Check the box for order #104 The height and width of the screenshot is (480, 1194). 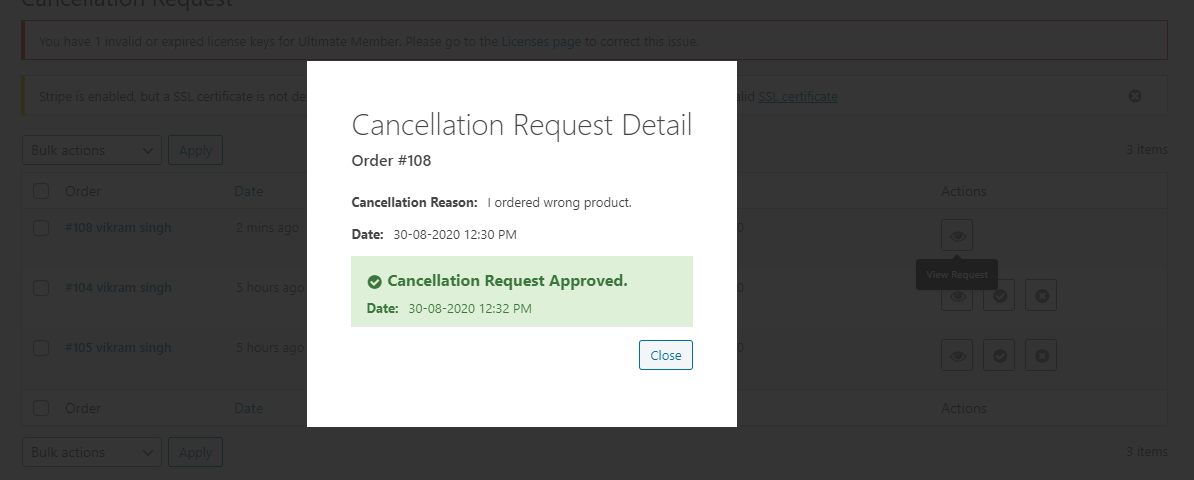point(41,288)
